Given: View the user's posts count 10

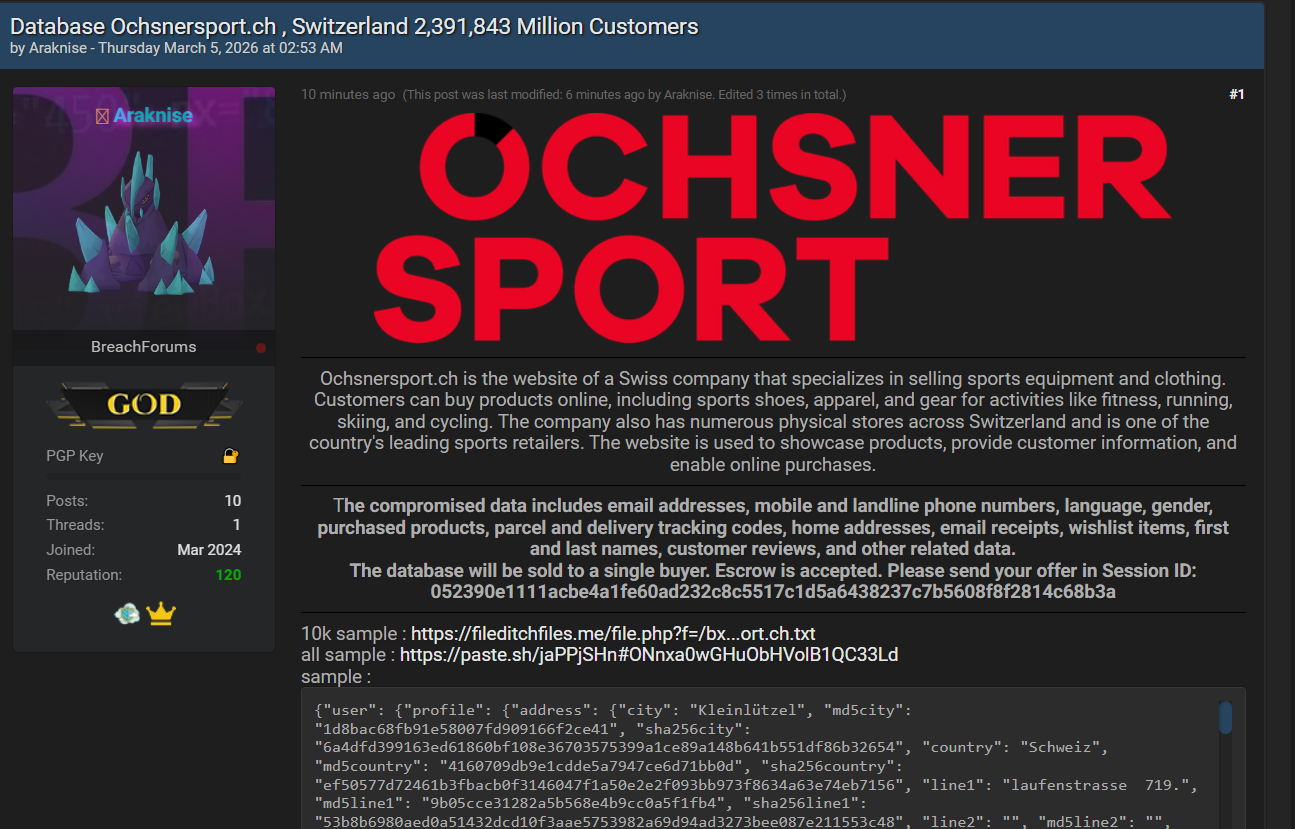Looking at the screenshot, I should coord(232,501).
